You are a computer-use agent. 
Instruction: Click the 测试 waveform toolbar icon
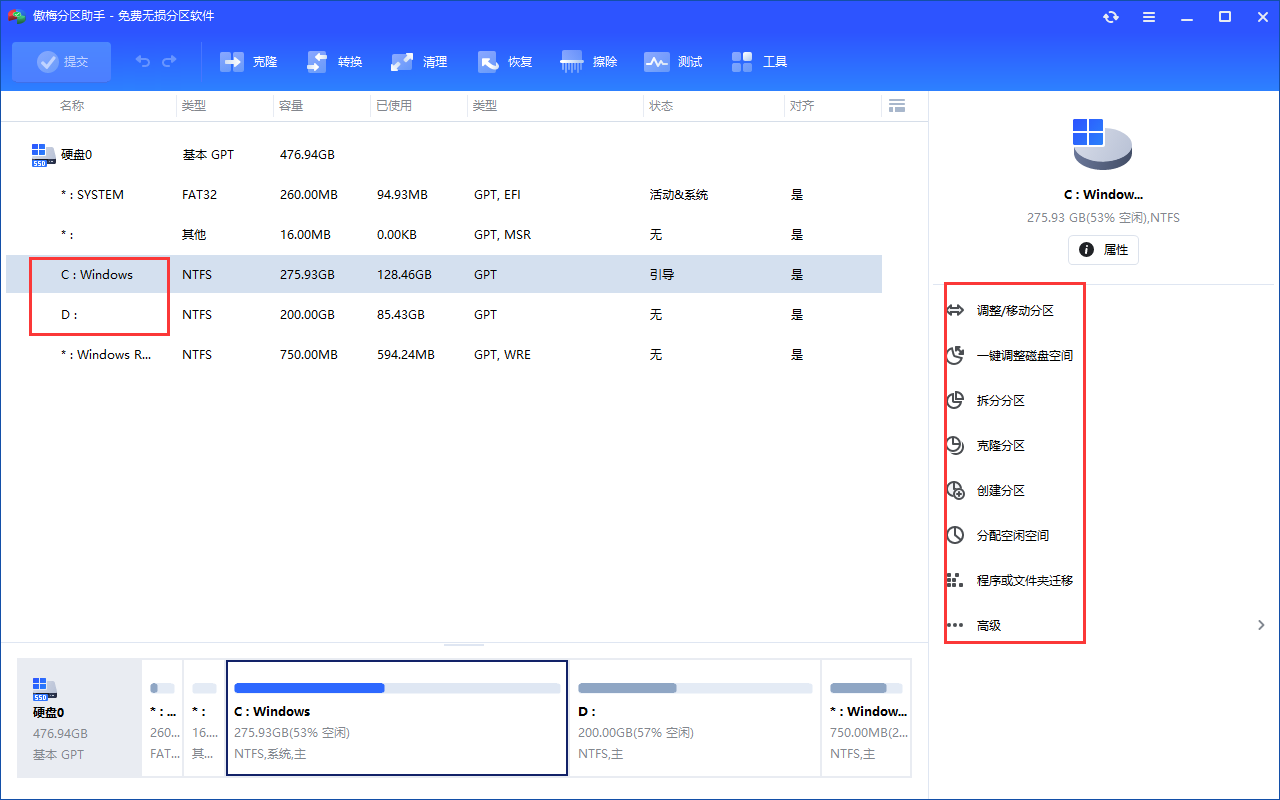(x=656, y=62)
